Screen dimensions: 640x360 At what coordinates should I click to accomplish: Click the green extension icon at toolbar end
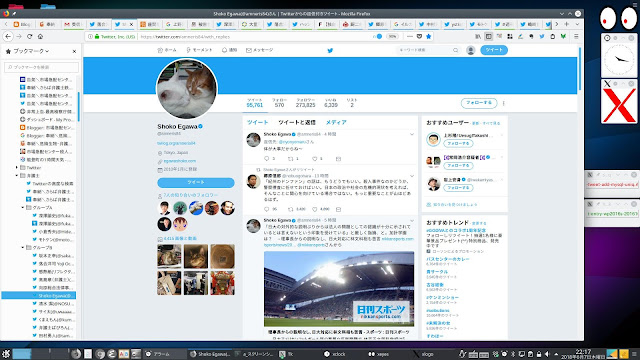(x=563, y=36)
